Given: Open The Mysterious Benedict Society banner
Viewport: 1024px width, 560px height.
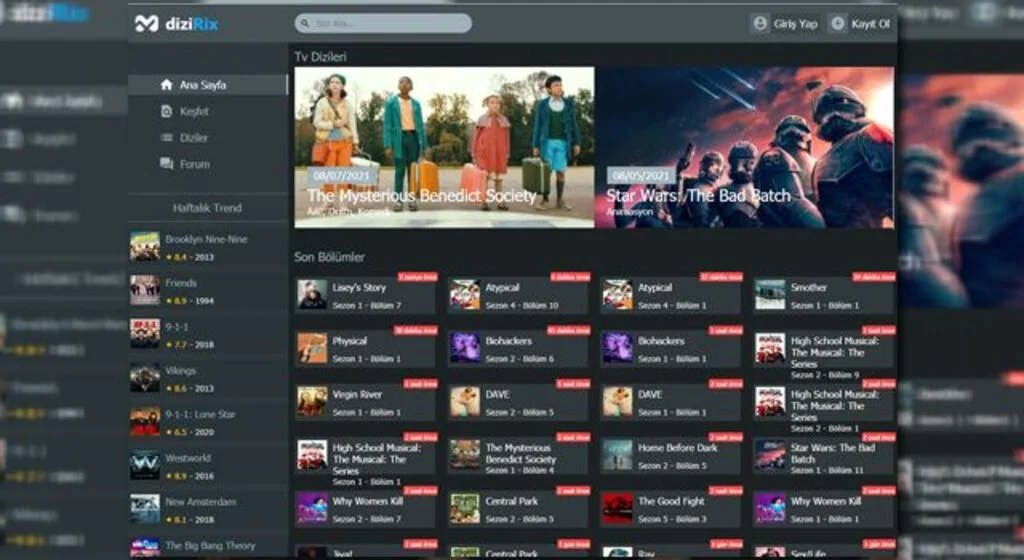Looking at the screenshot, I should pyautogui.click(x=444, y=148).
